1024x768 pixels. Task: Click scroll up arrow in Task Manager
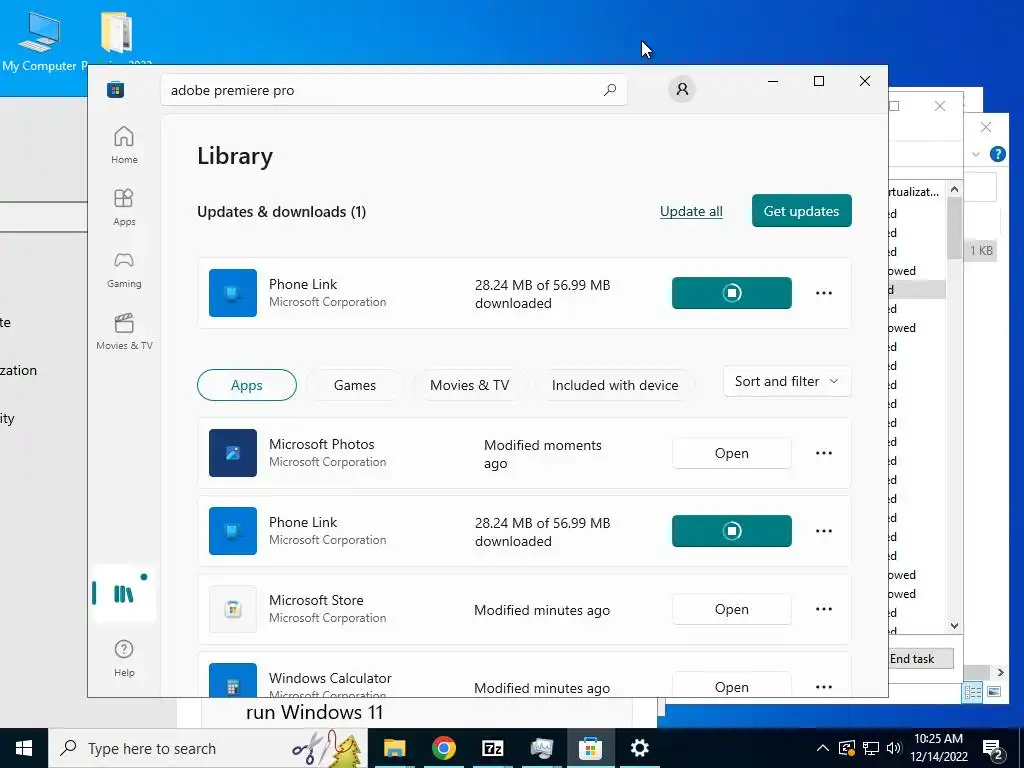954,189
